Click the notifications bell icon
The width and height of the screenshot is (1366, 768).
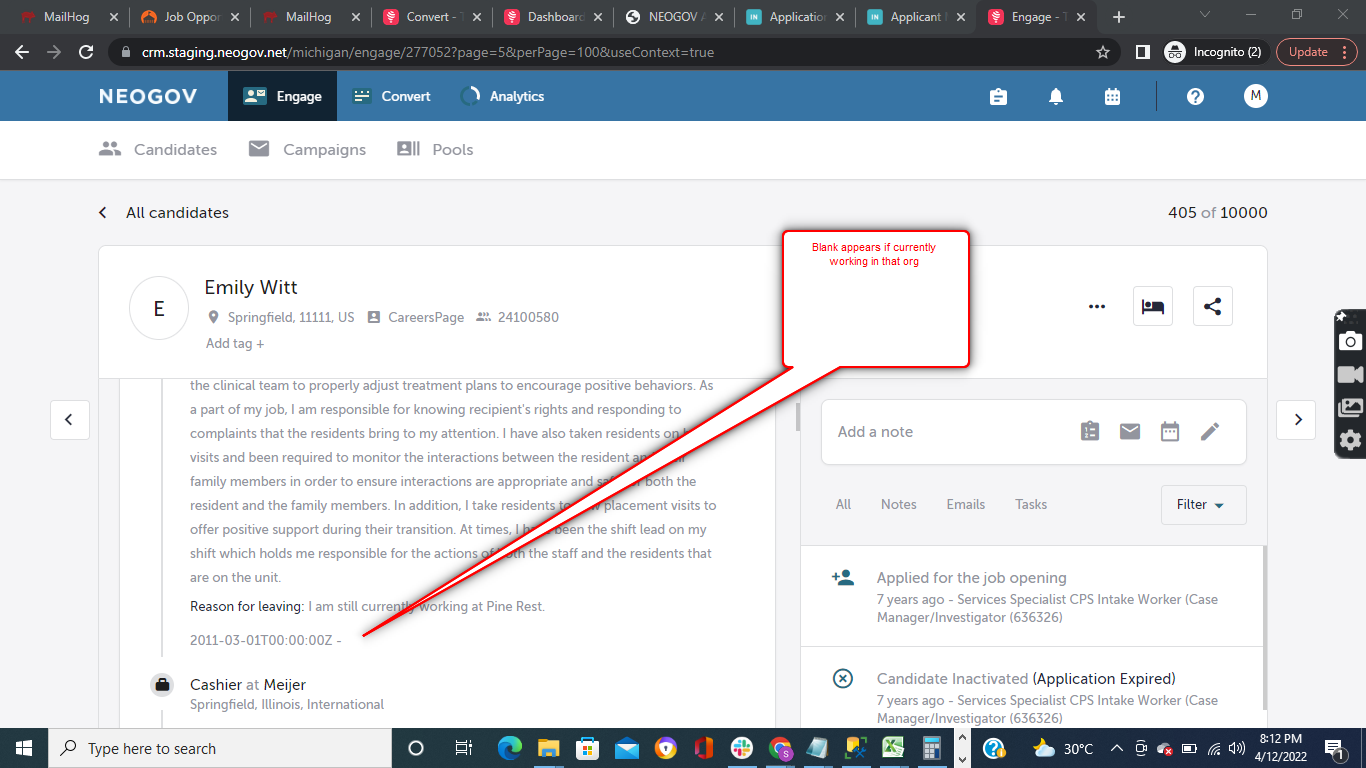point(1055,96)
